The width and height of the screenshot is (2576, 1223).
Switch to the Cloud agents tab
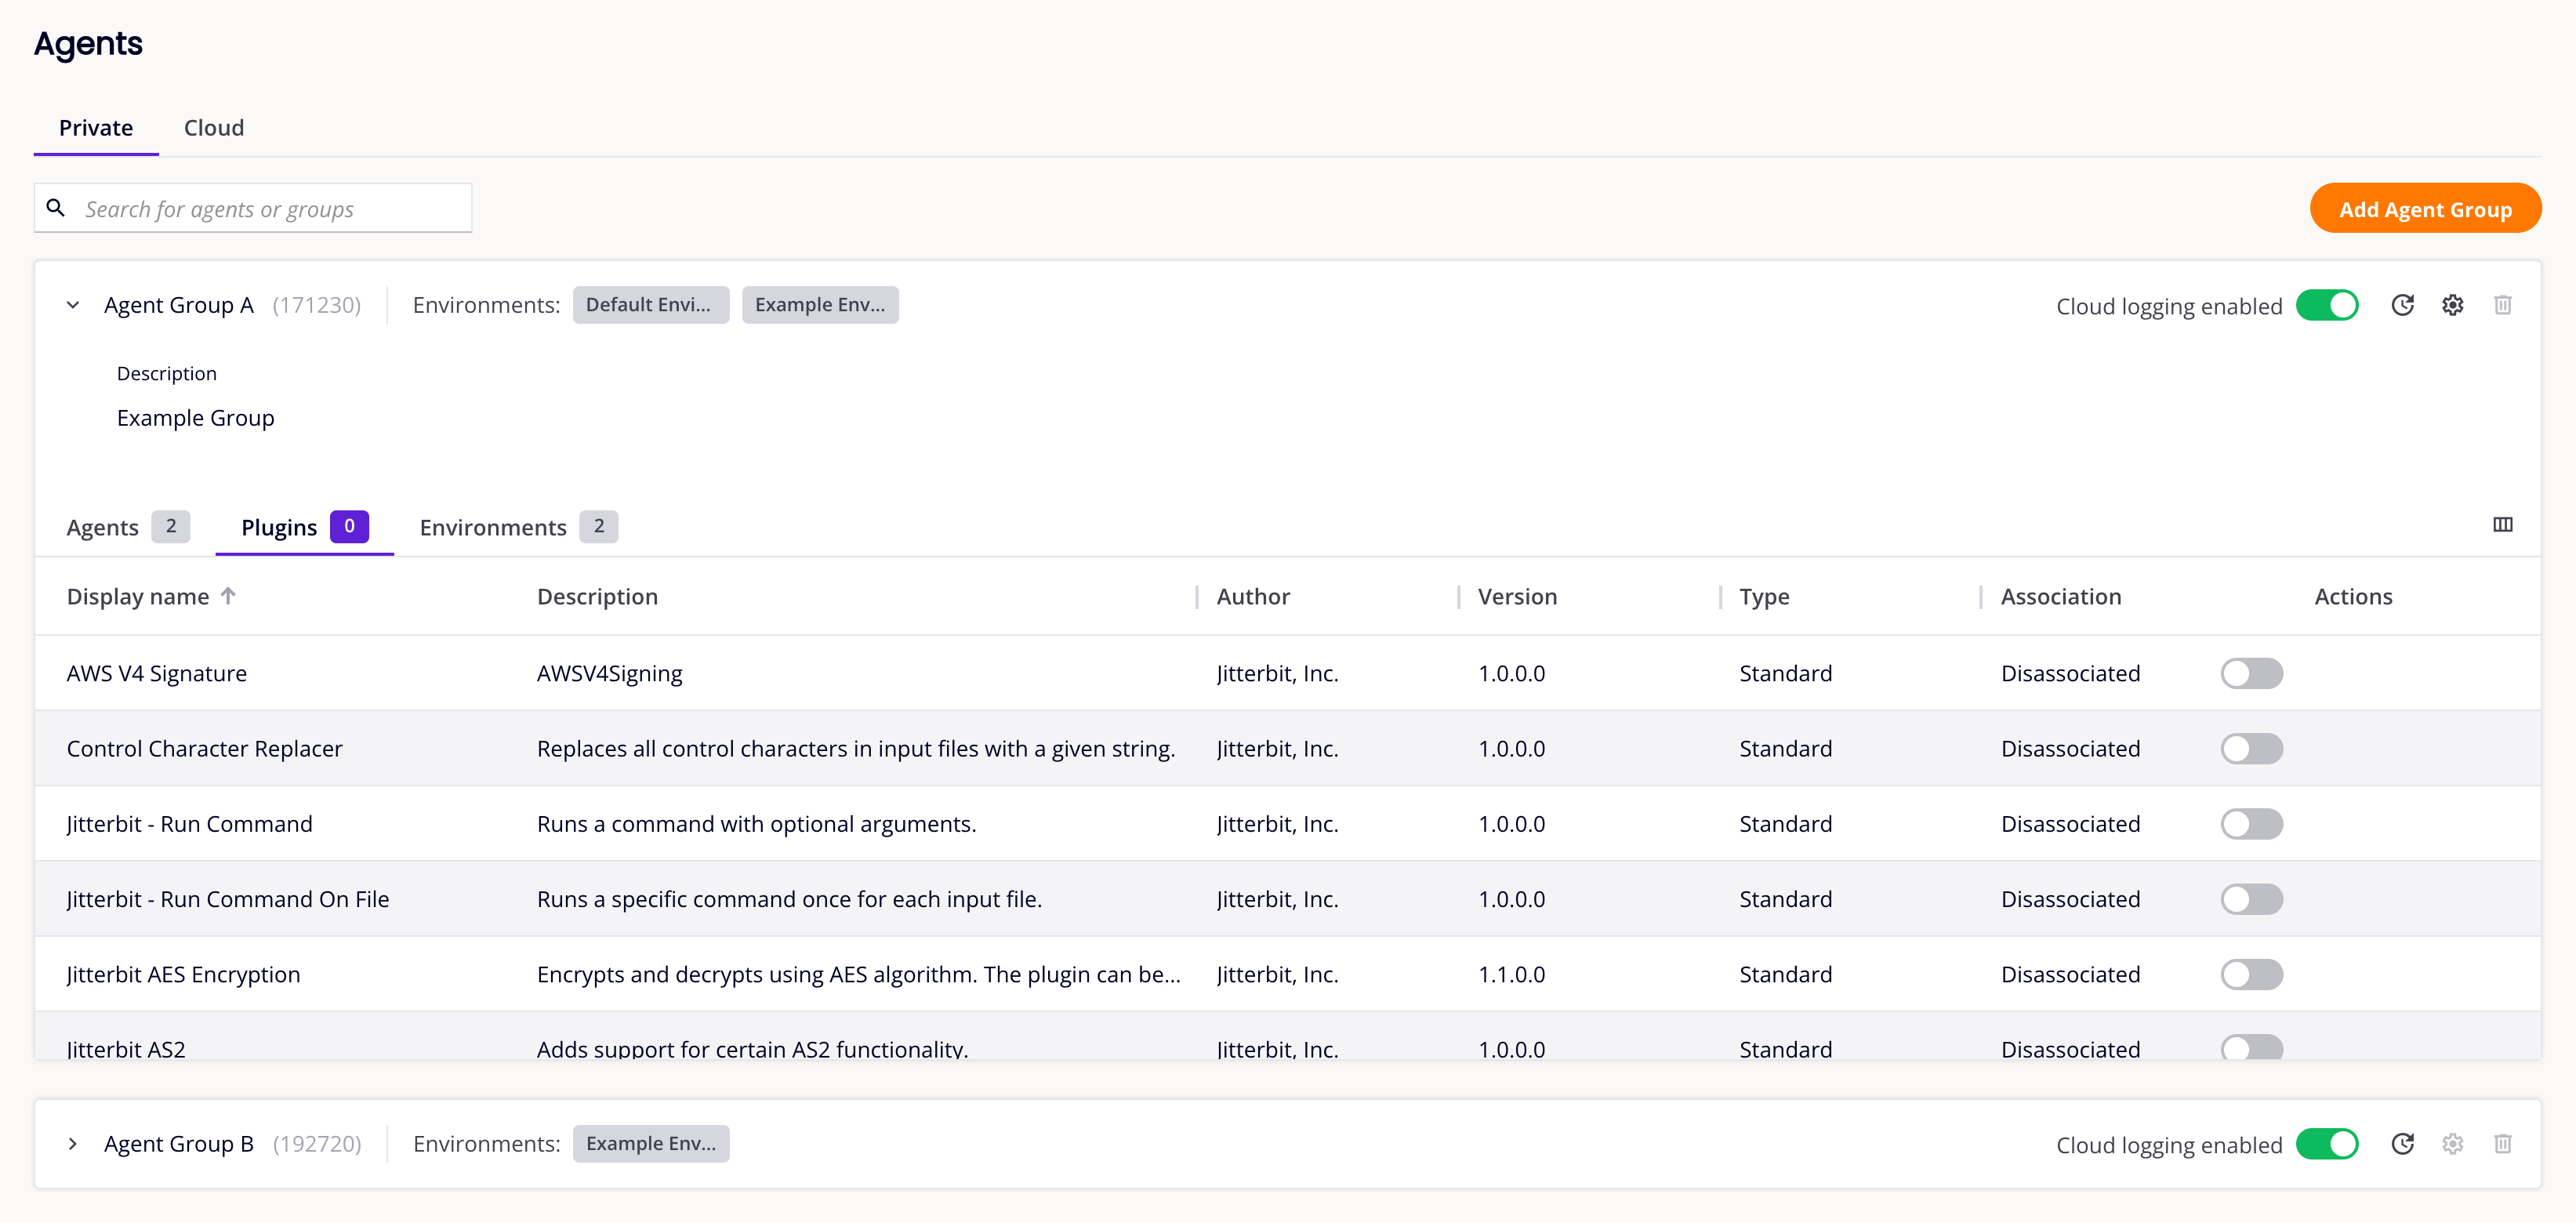(x=213, y=126)
